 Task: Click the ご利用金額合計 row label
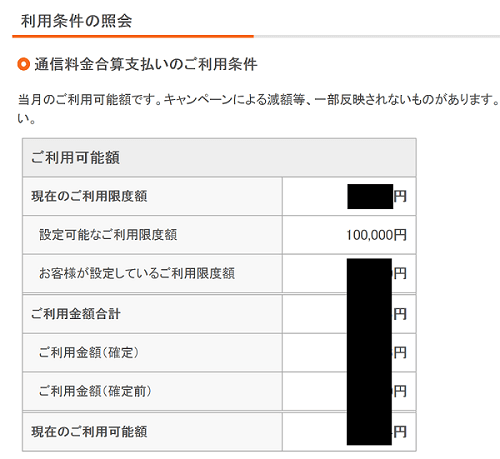[x=75, y=314]
